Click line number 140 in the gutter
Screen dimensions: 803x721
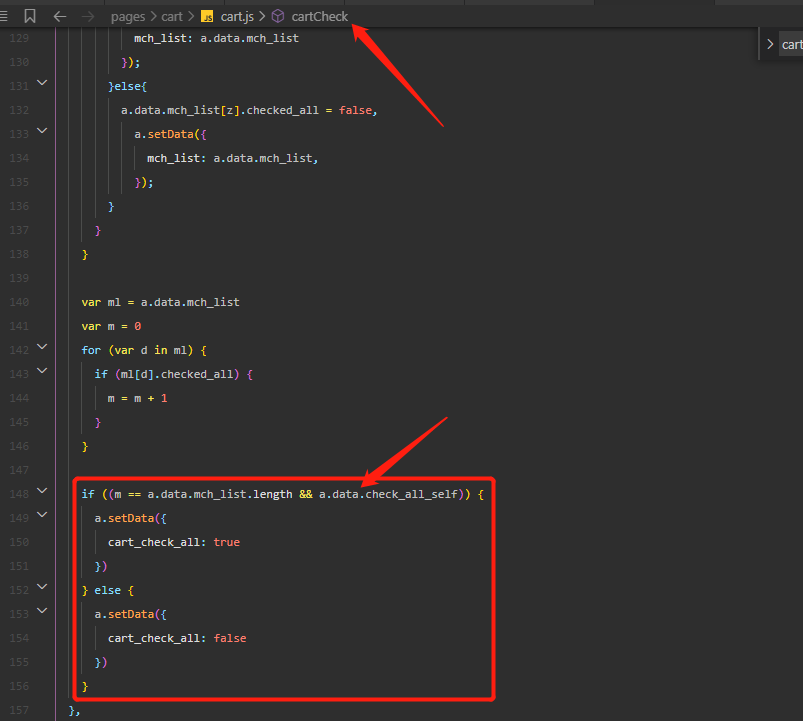[17, 302]
